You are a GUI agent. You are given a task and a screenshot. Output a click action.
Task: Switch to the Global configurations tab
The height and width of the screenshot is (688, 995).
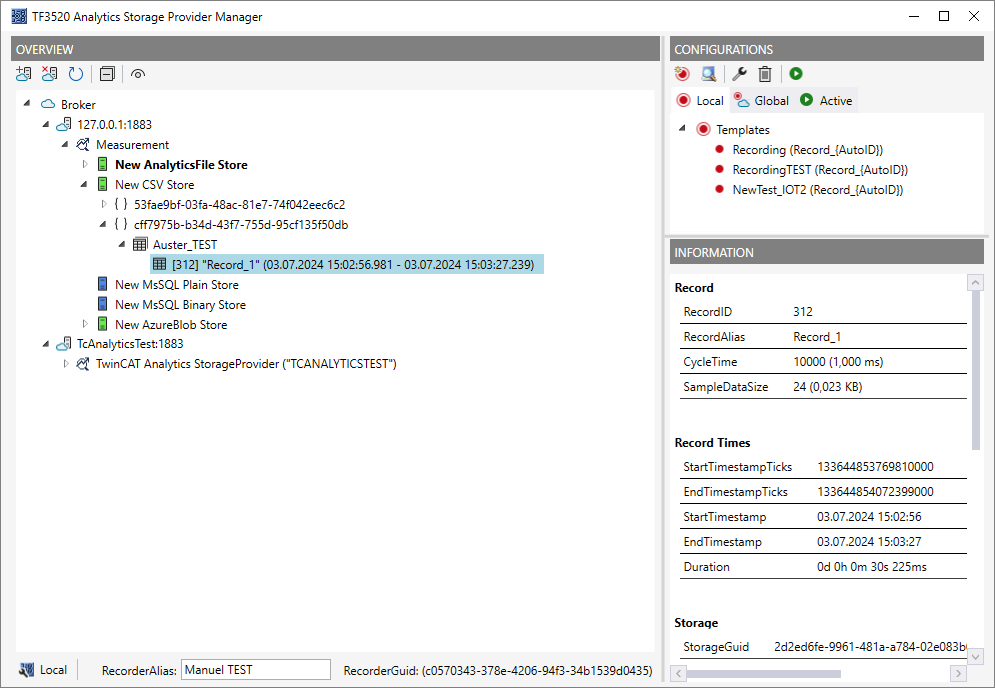pos(761,100)
